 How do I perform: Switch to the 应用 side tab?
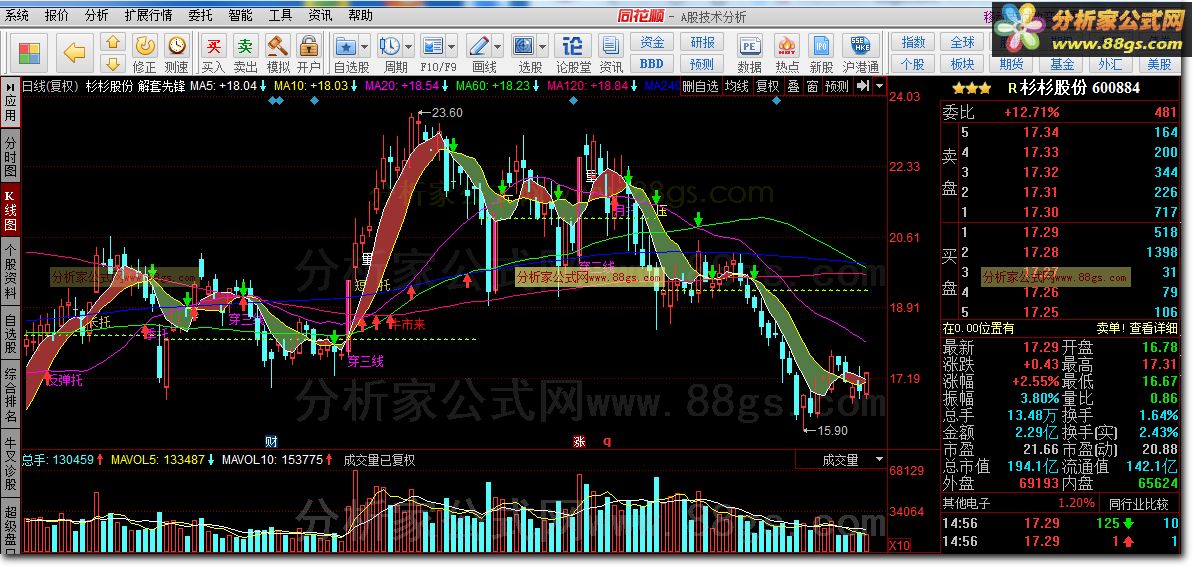click(x=11, y=102)
